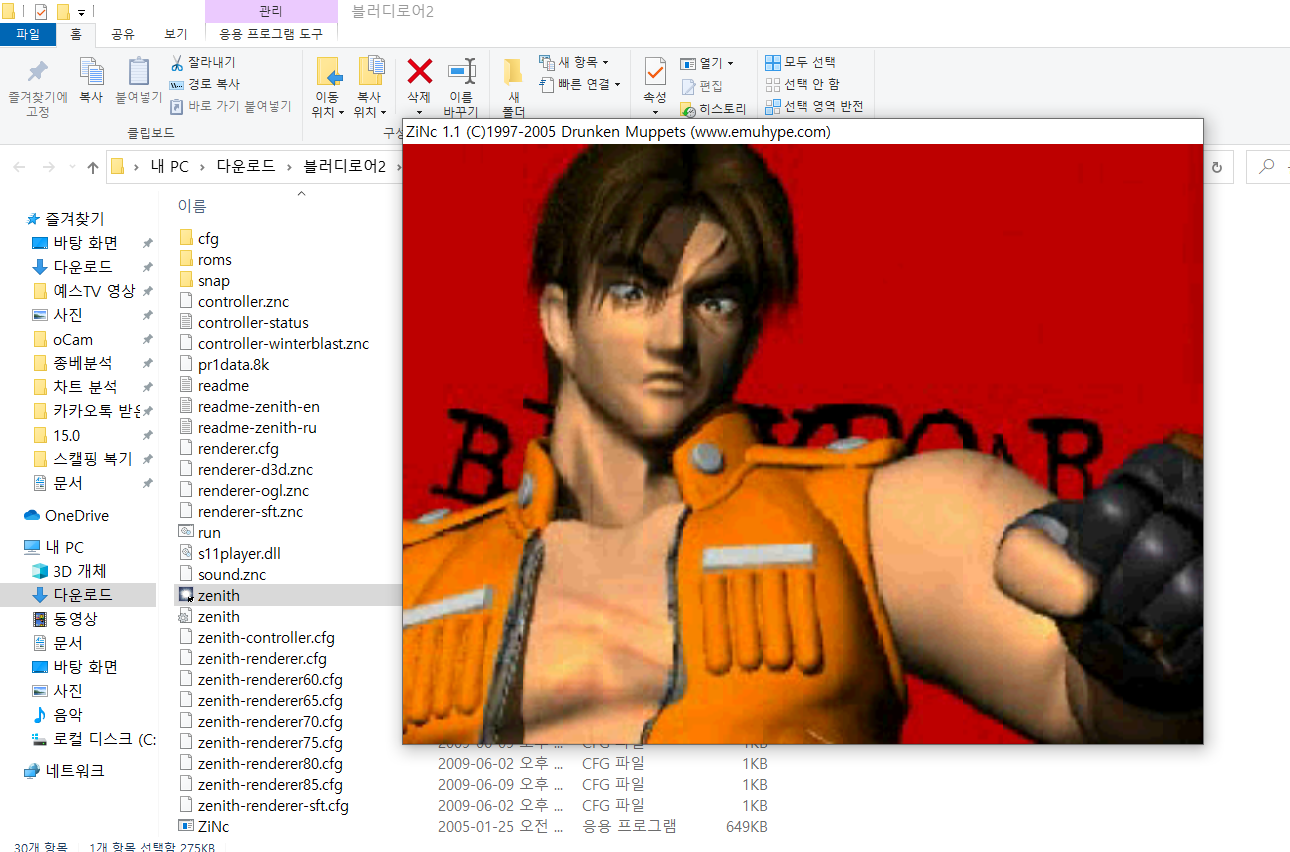The image size is (1290, 852).
Task: Open the 파일 (File) tab
Action: 28,34
